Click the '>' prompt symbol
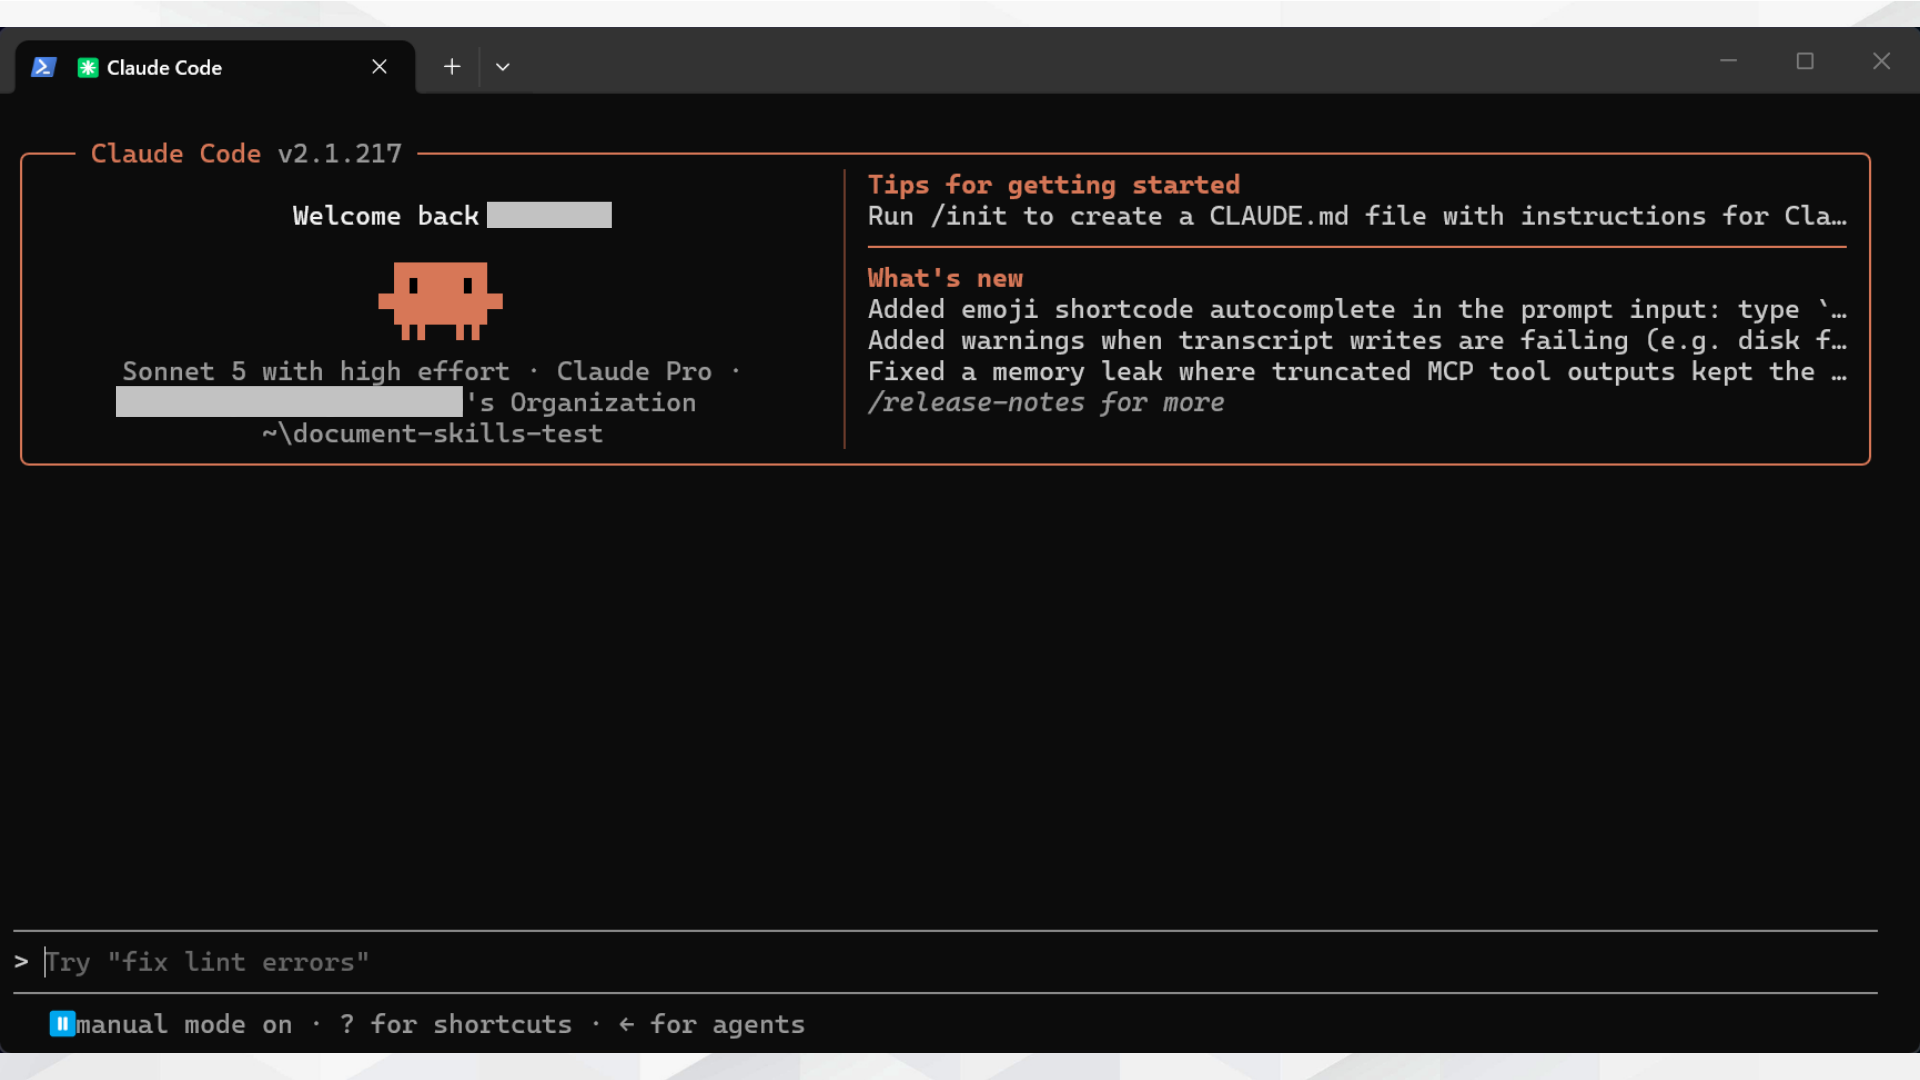 click(x=21, y=962)
